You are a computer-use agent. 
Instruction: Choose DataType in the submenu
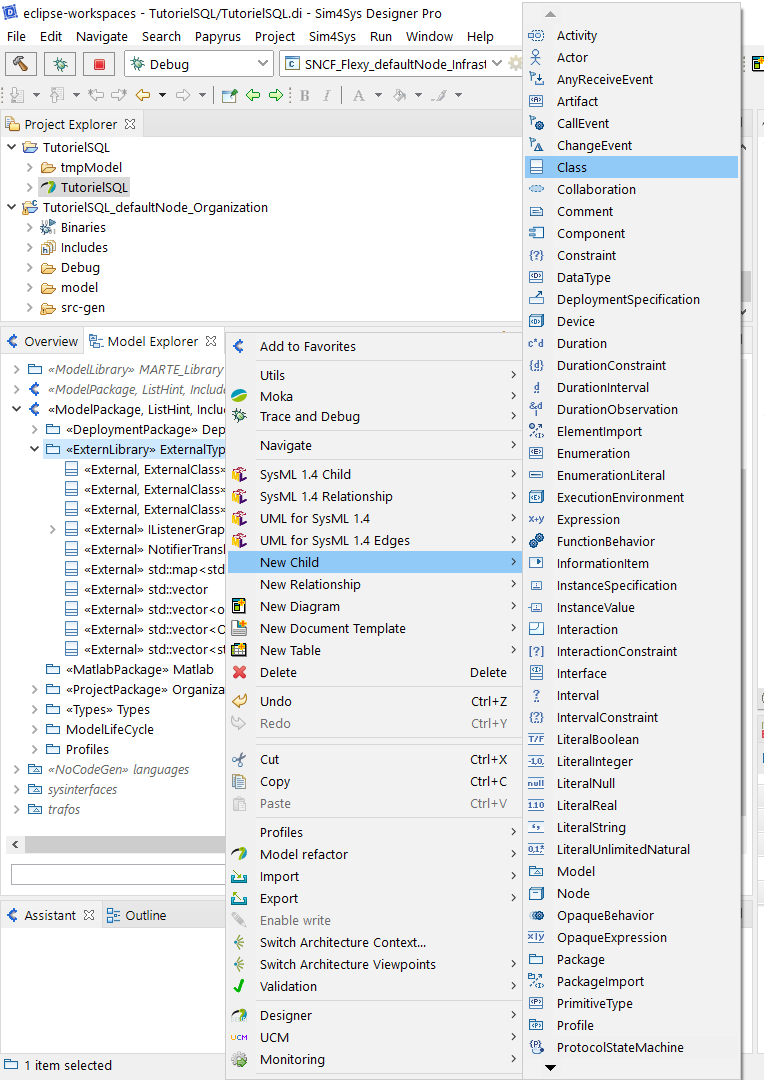[x=632, y=278]
